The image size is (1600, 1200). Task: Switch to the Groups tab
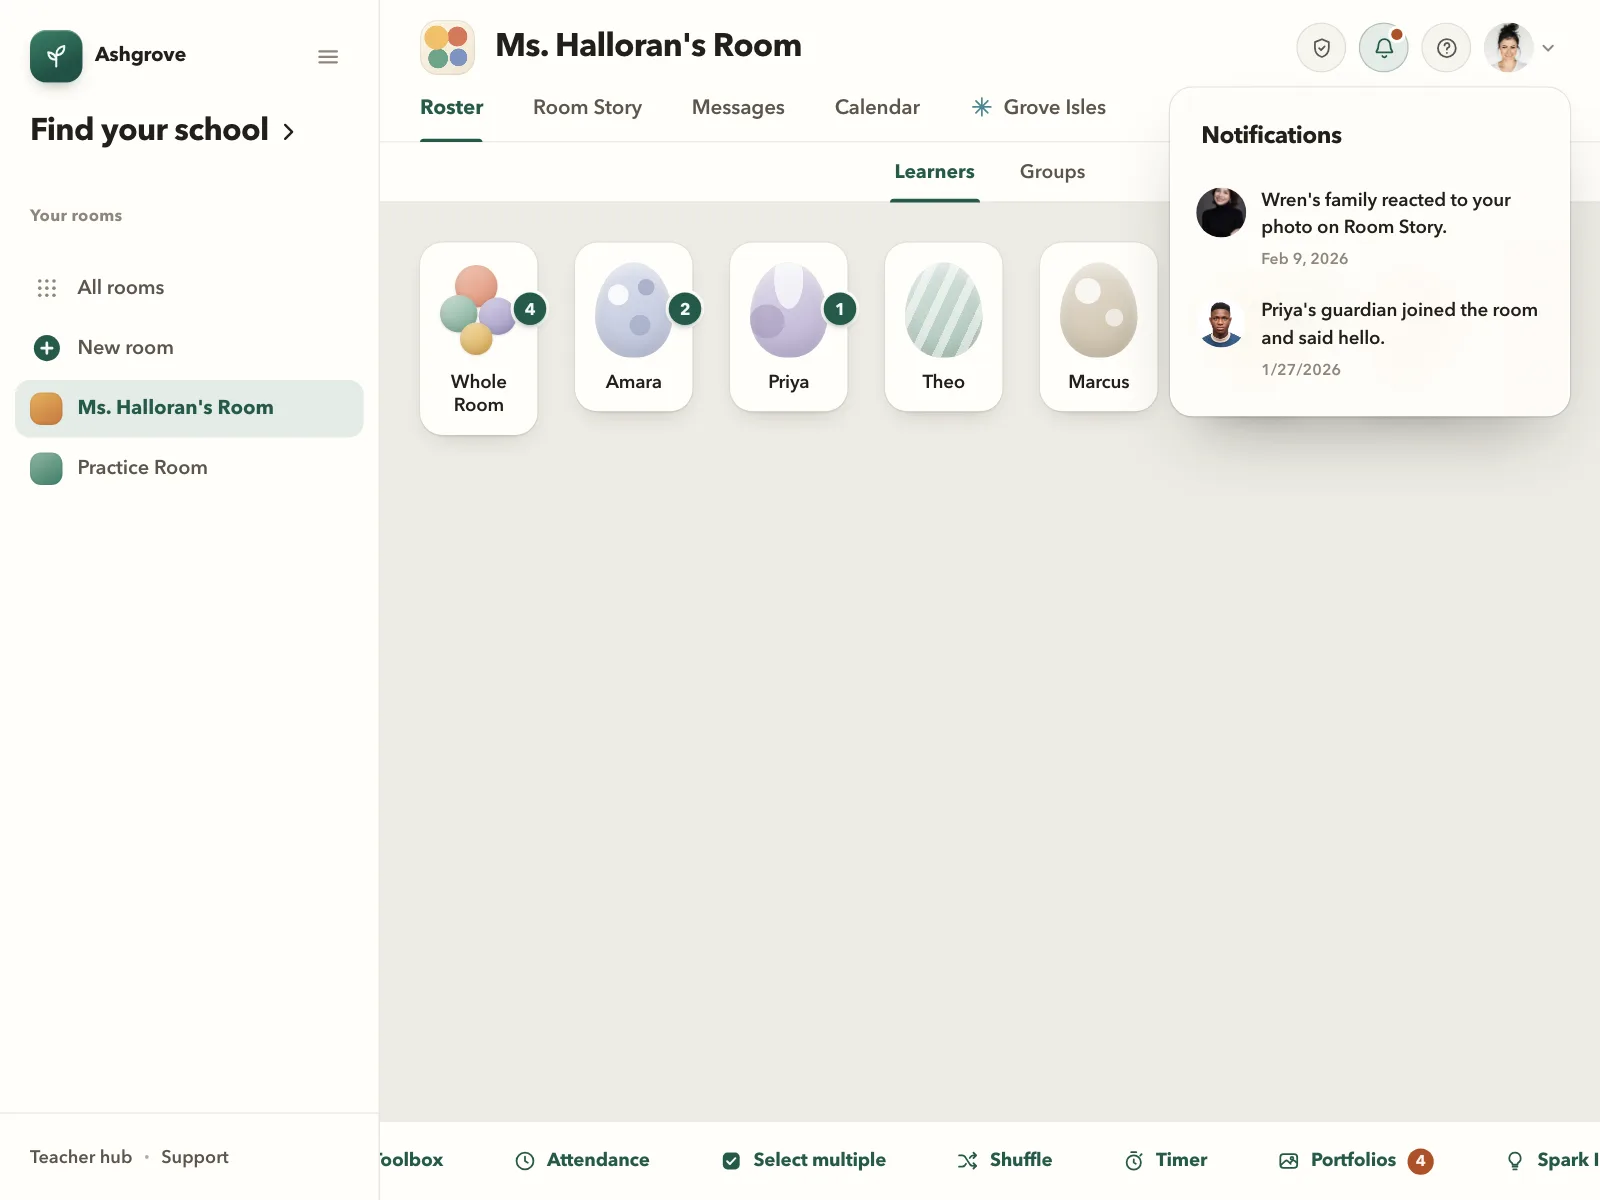tap(1052, 172)
